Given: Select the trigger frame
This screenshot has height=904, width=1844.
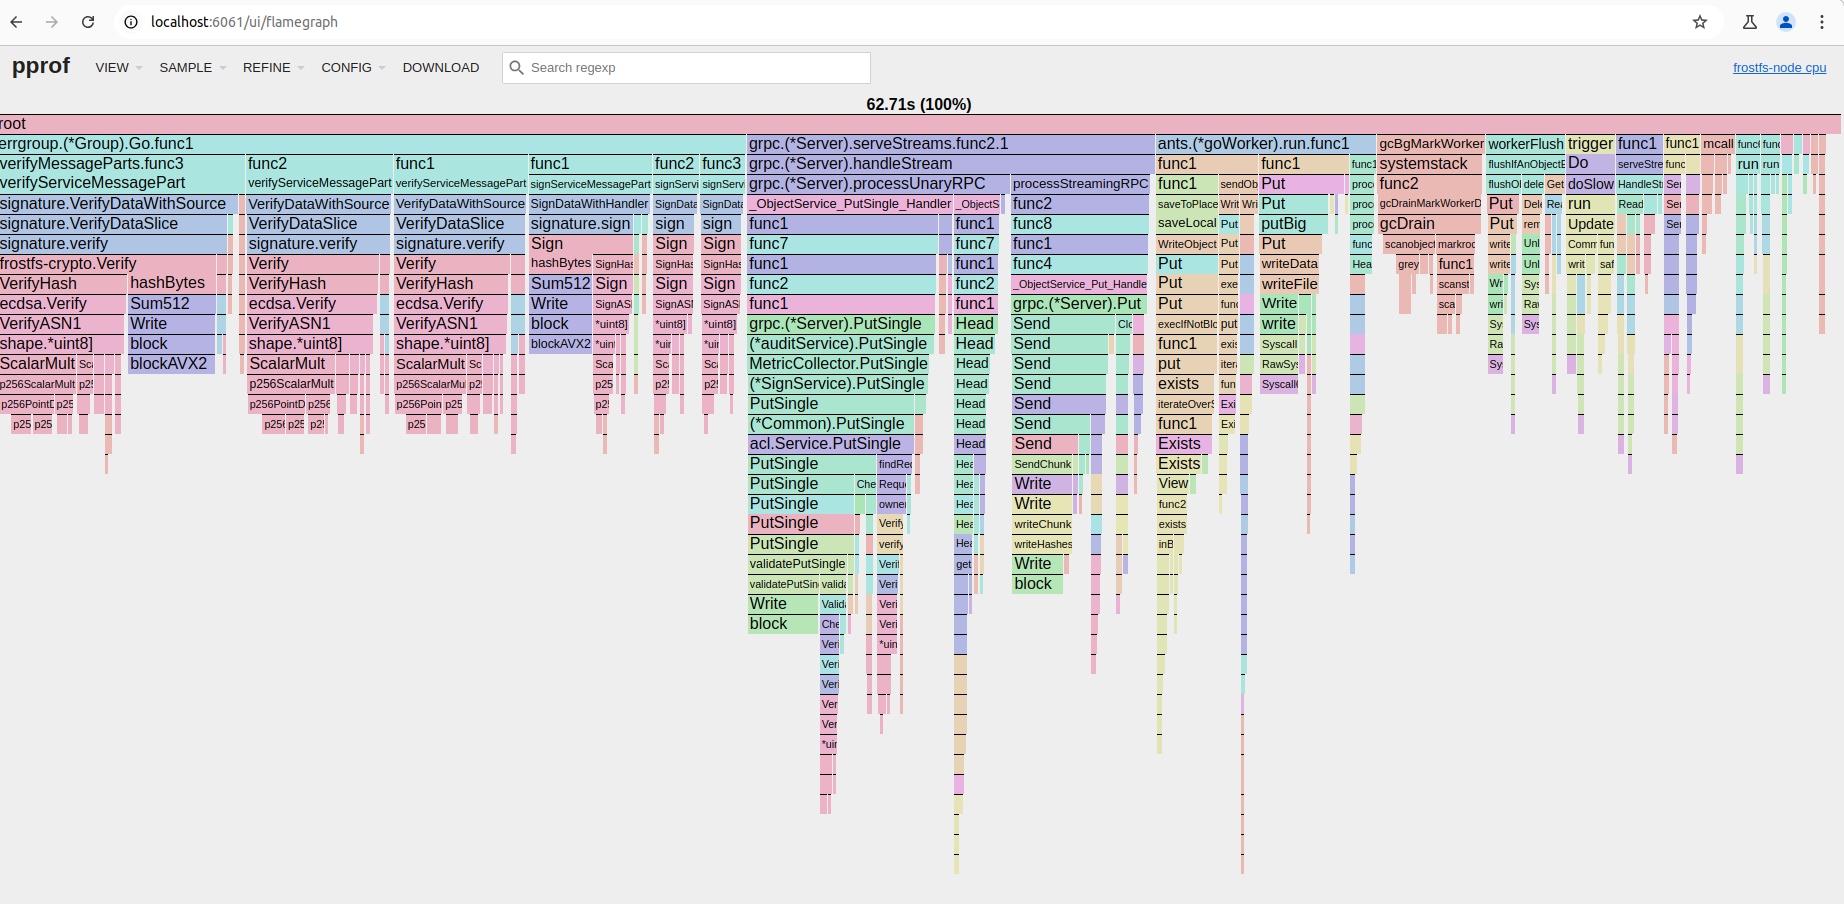Looking at the screenshot, I should [x=1591, y=144].
